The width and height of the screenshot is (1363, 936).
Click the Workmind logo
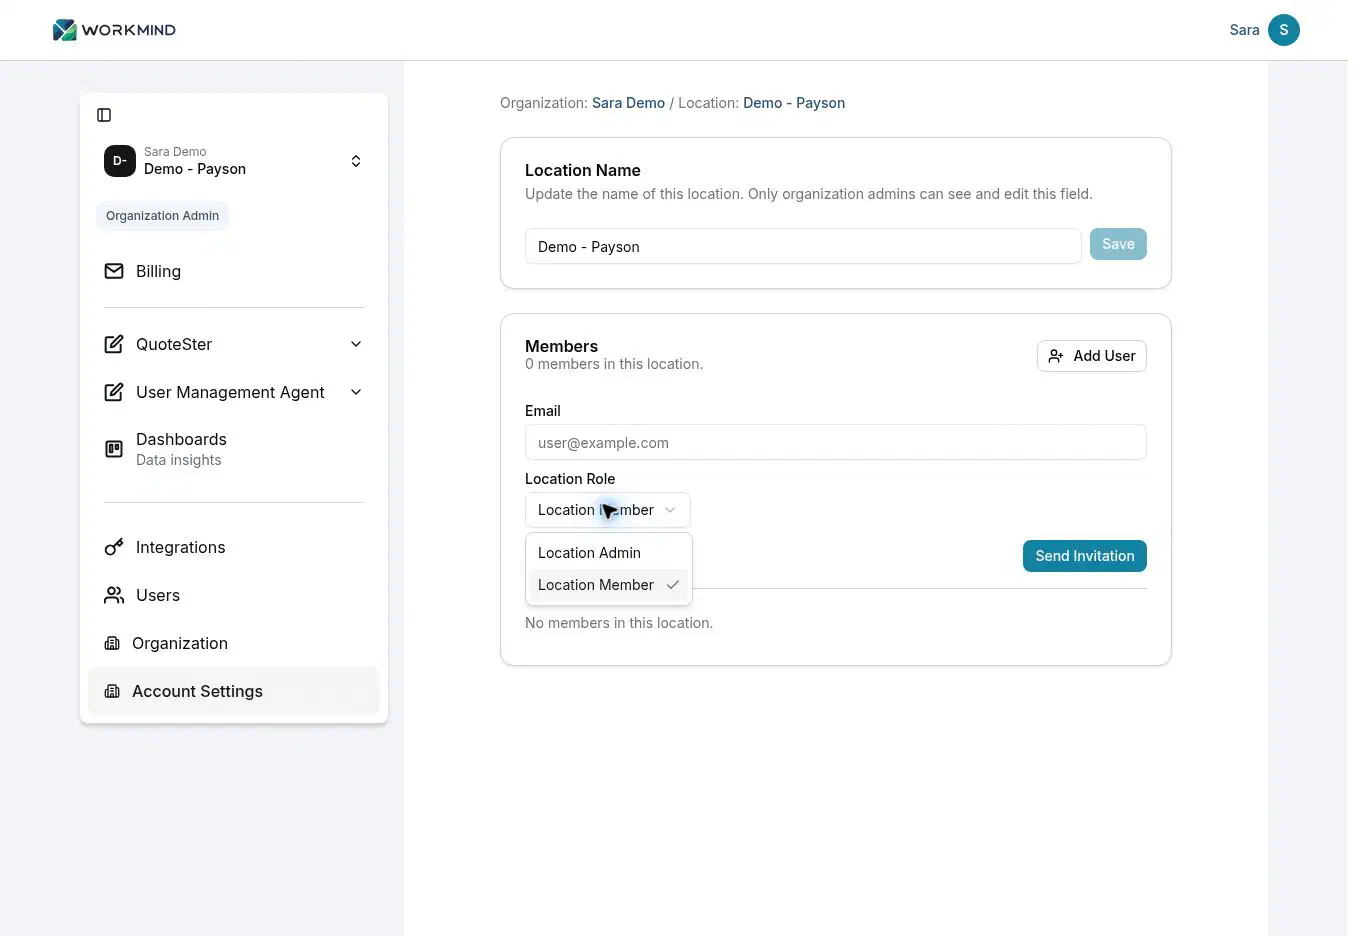pyautogui.click(x=114, y=30)
